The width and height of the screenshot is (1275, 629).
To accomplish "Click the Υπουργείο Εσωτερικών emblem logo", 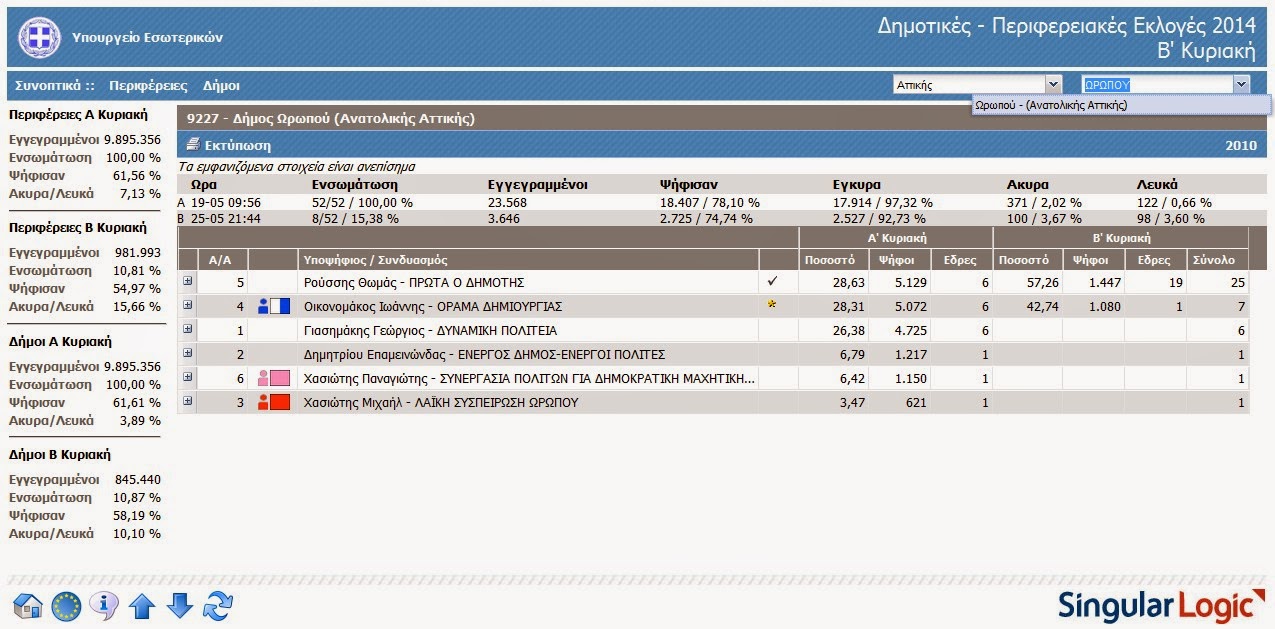I will (39, 37).
